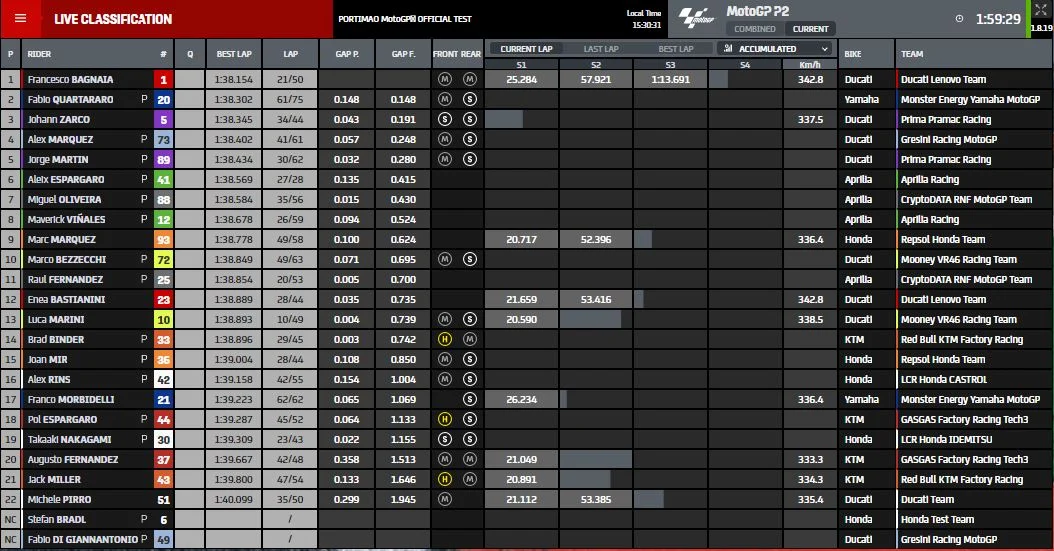This screenshot has width=1054, height=551.
Task: Select the CURRENT LAP view
Action: (x=526, y=49)
